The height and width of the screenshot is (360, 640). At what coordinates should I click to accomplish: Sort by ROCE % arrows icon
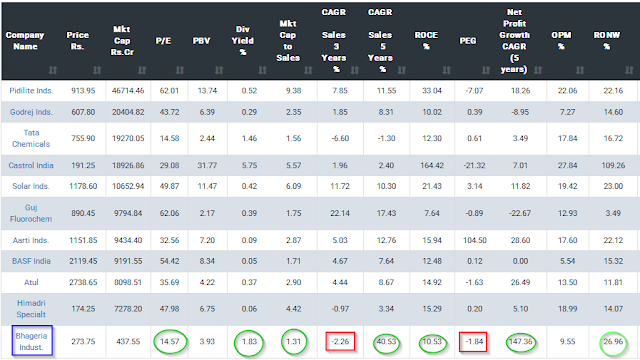pos(447,70)
